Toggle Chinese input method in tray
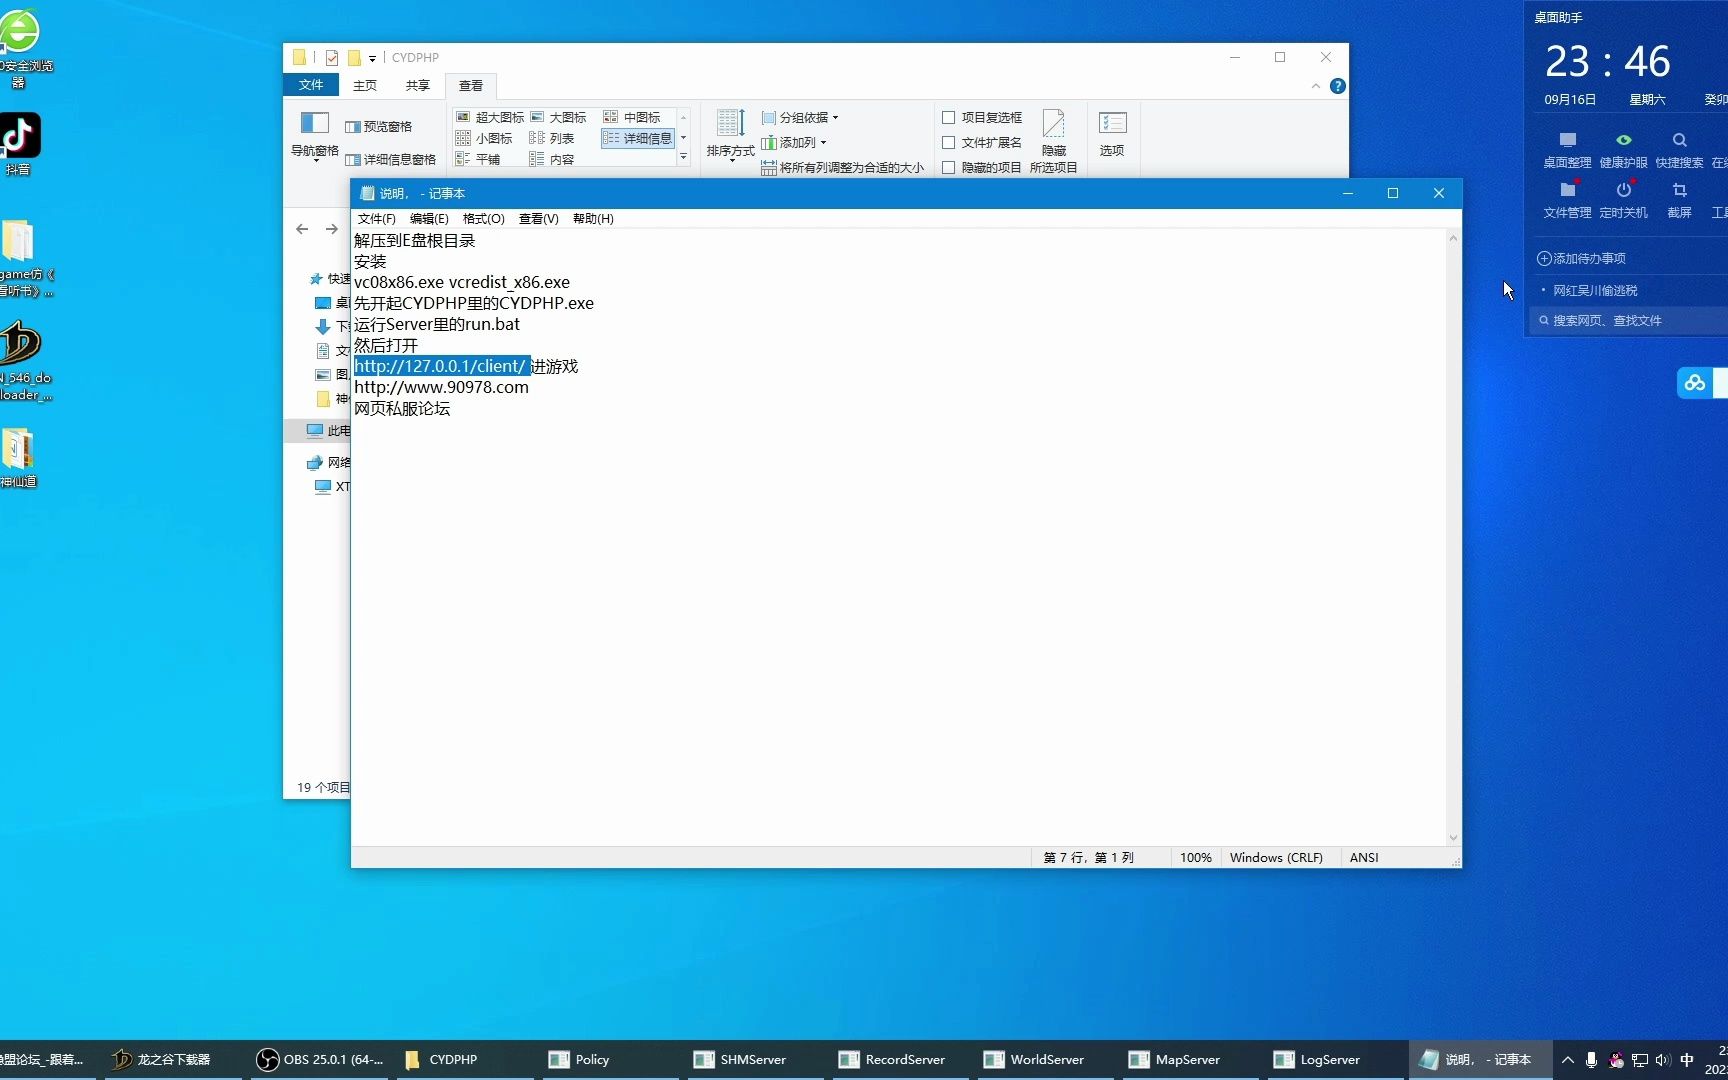This screenshot has width=1728, height=1080. point(1687,1060)
